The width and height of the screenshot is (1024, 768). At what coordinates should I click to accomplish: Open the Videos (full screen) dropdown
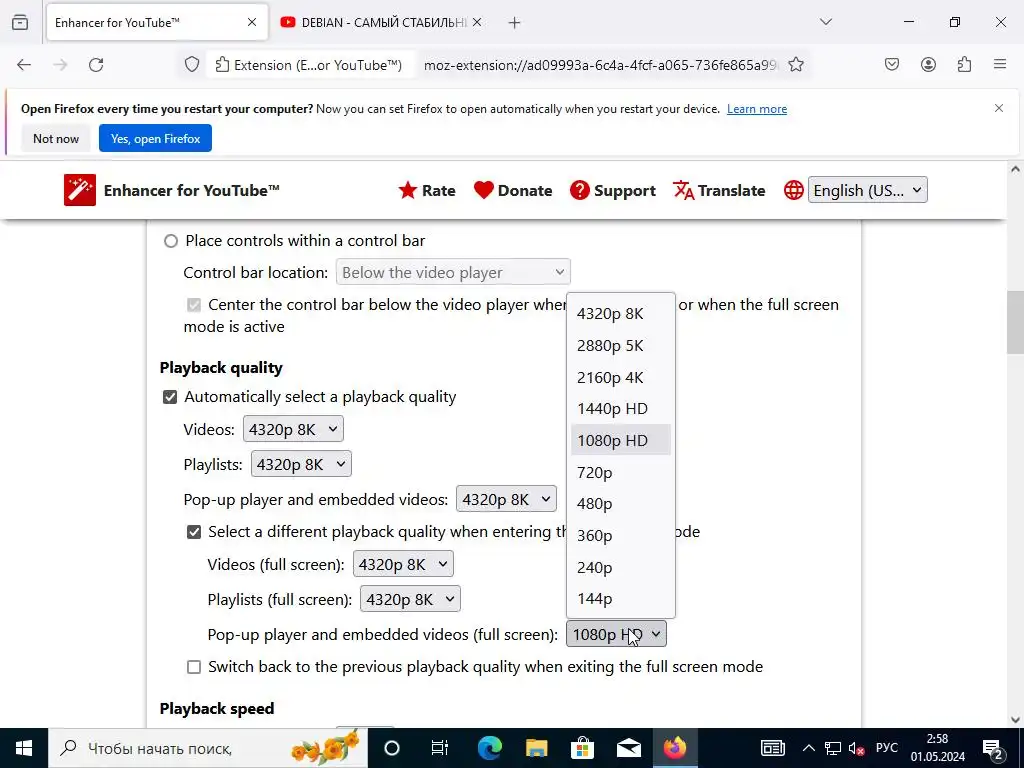point(403,564)
